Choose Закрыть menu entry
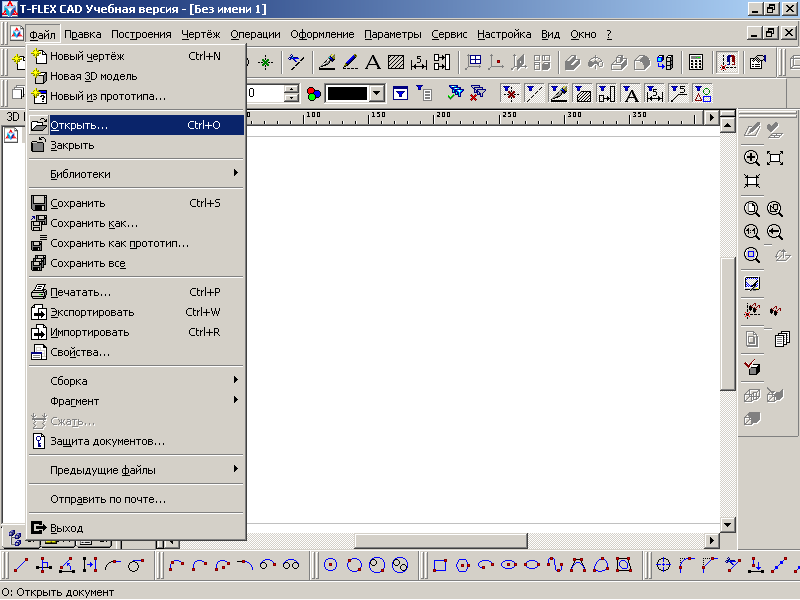 [x=136, y=145]
